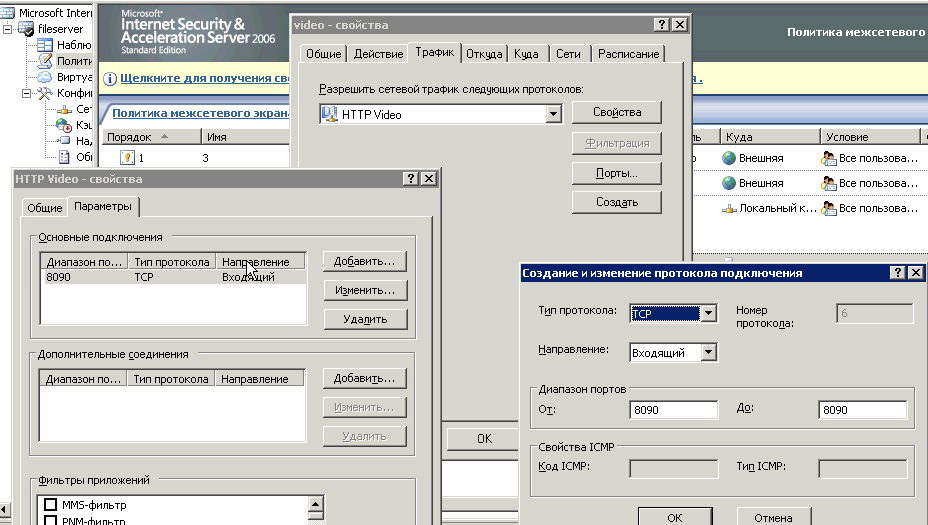Open the Направление Входящий dropdown
928x525 pixels.
pos(708,353)
